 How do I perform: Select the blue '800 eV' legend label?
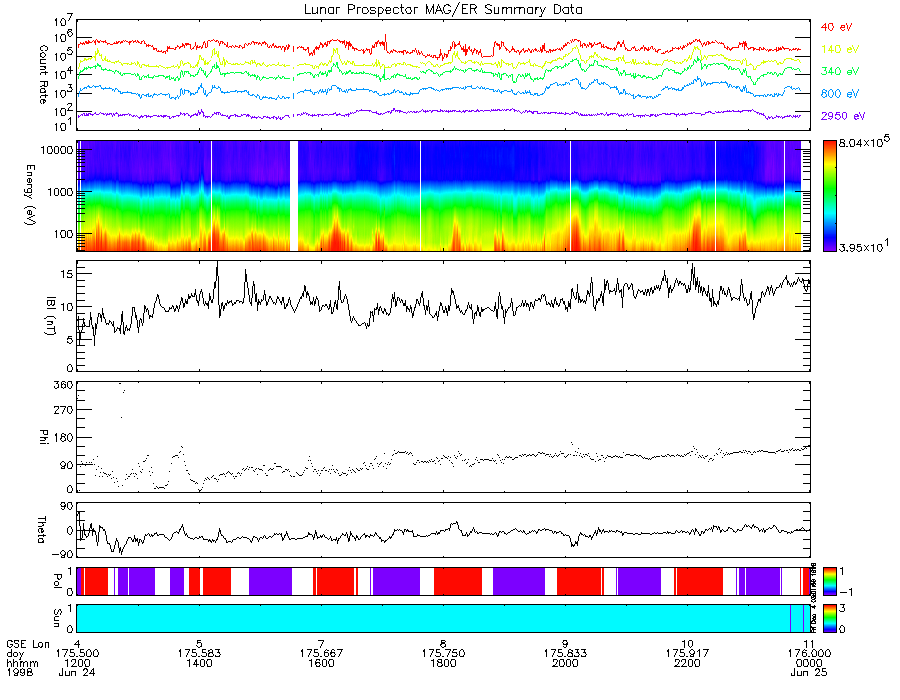[840, 94]
